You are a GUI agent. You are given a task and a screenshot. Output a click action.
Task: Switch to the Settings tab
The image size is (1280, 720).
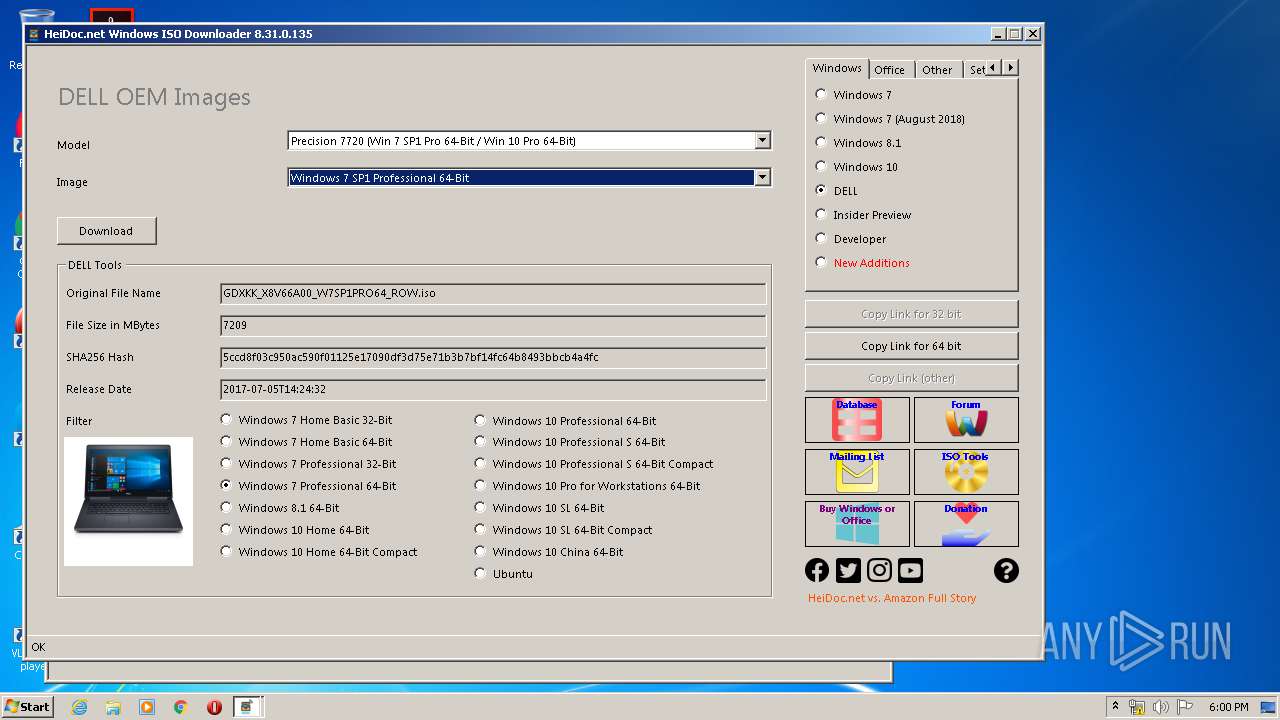[975, 70]
